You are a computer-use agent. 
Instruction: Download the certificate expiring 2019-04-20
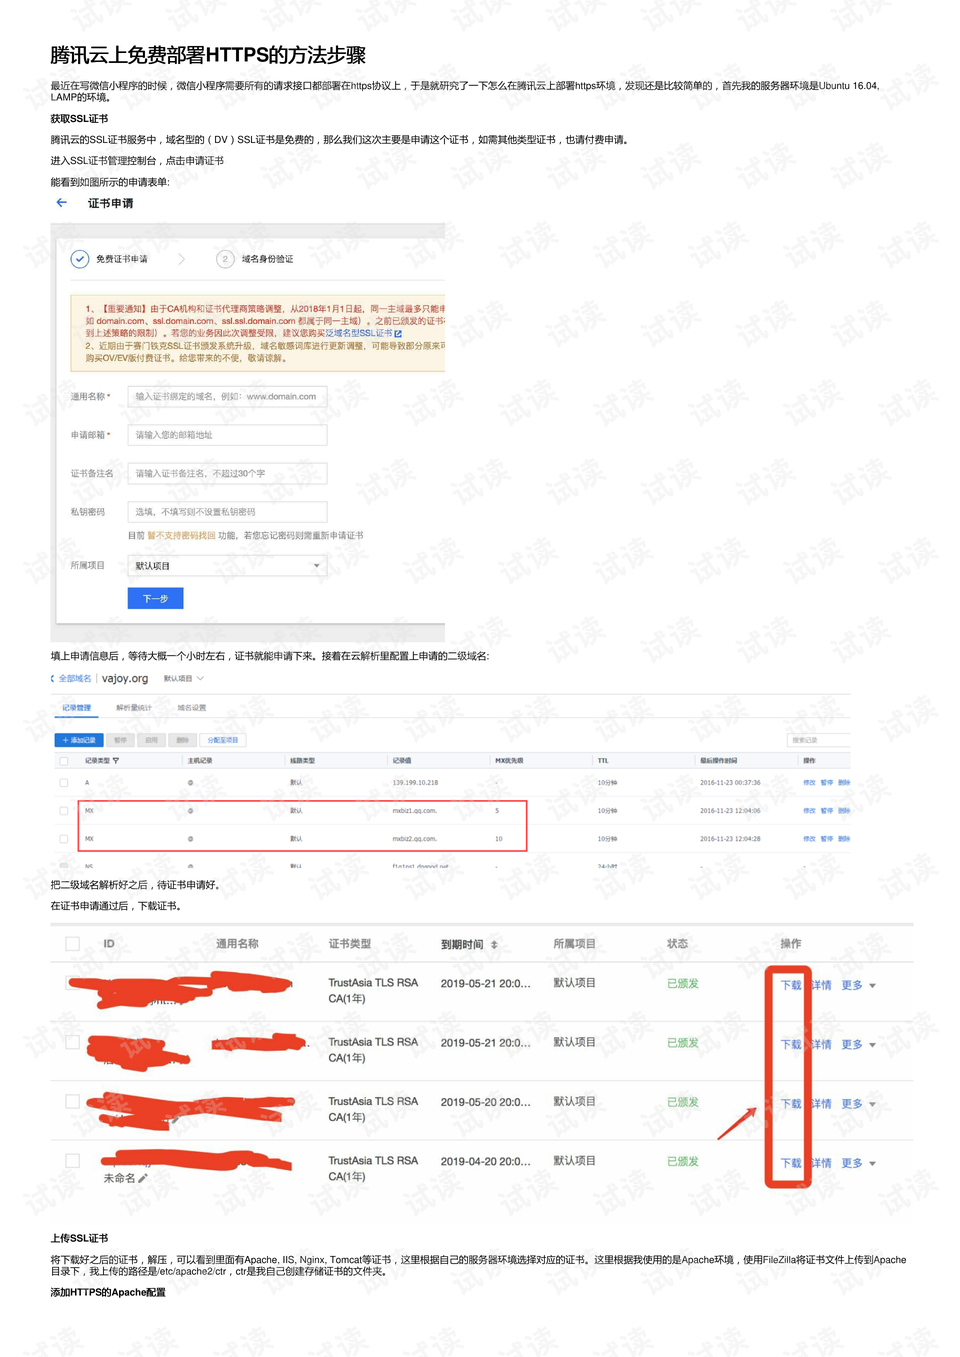[790, 1163]
